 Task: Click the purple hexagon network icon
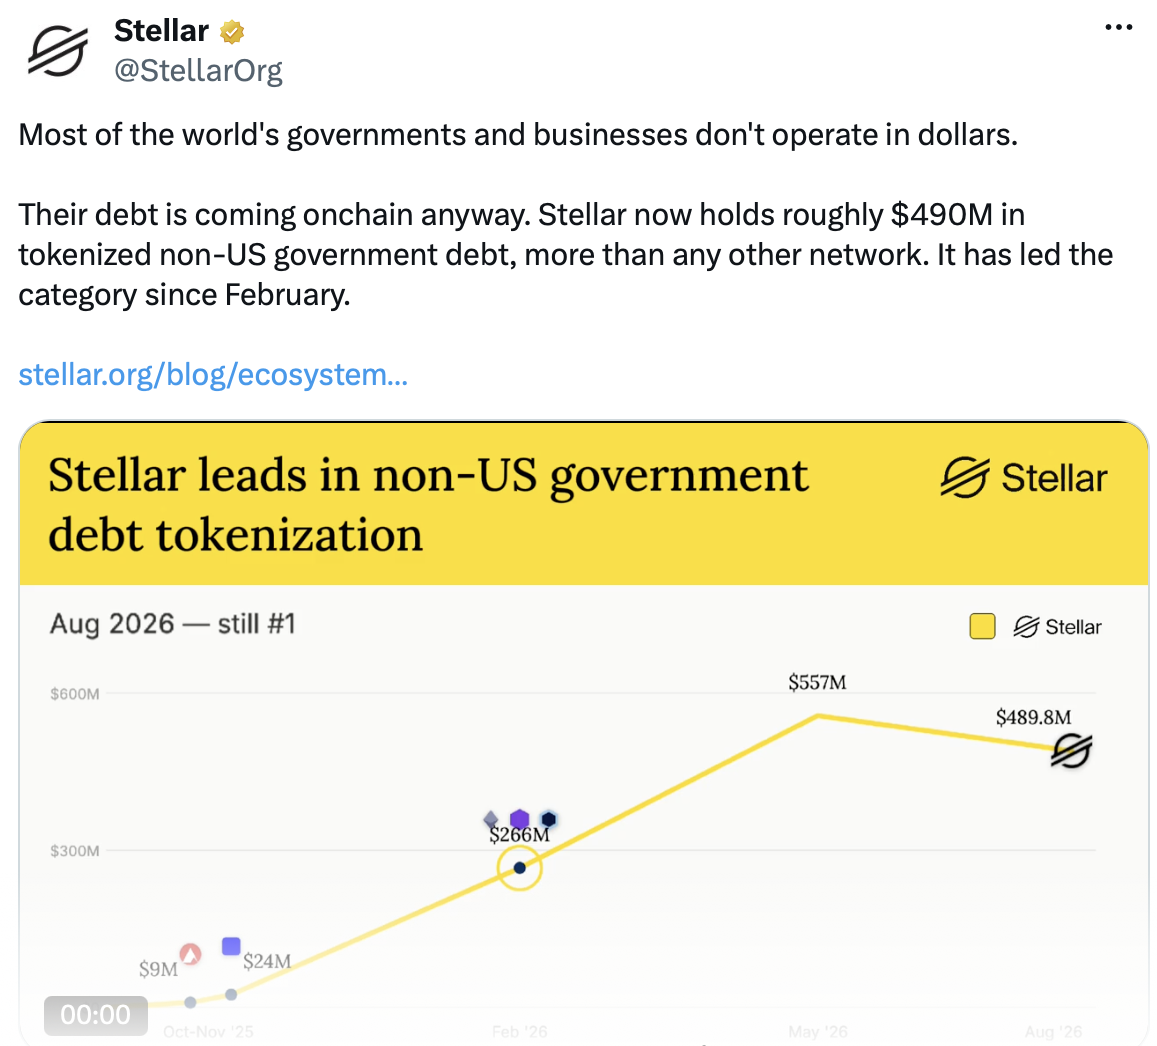[x=519, y=819]
